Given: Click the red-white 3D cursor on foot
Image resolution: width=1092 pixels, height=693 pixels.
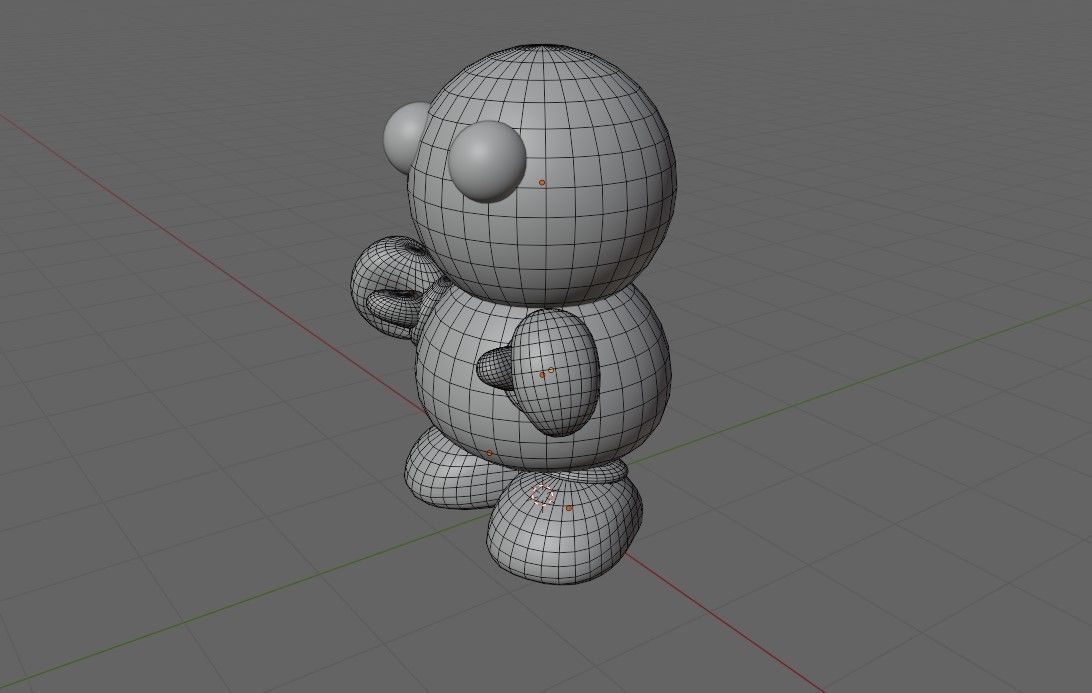Looking at the screenshot, I should tap(543, 495).
